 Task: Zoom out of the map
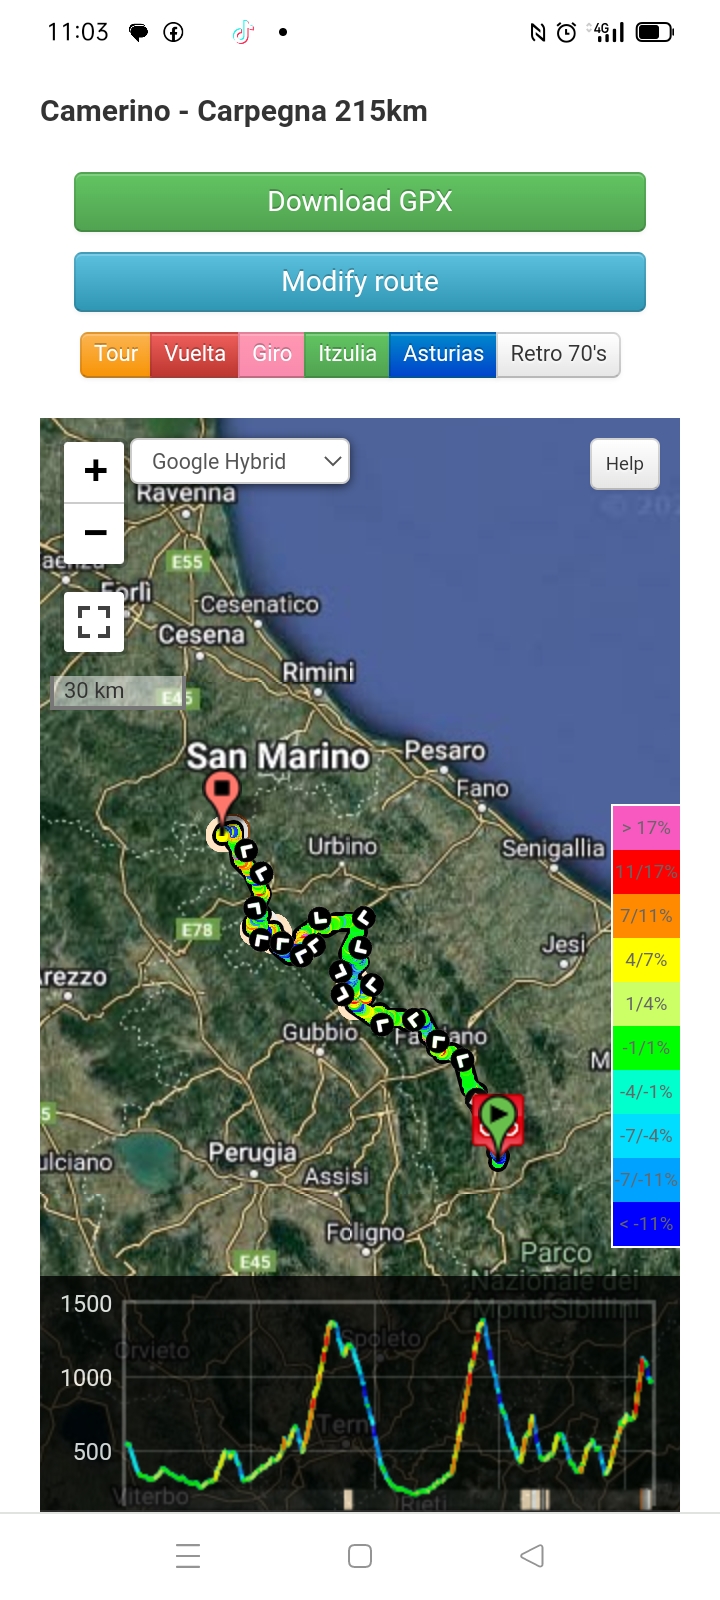click(x=95, y=533)
